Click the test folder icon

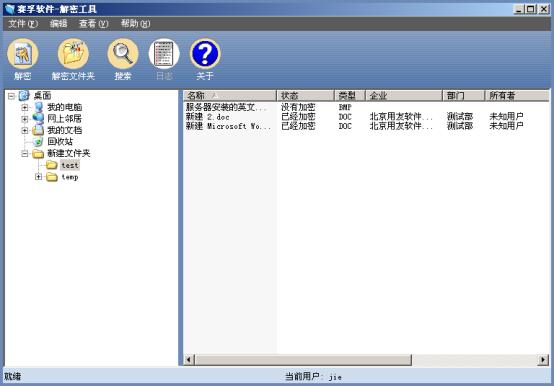[x=52, y=165]
